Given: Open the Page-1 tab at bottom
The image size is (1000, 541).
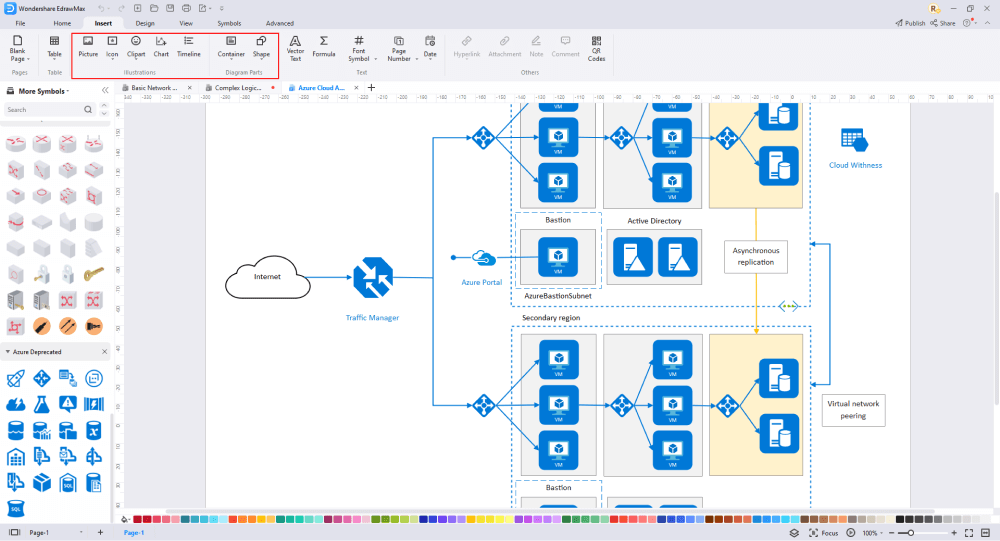Looking at the screenshot, I should pyautogui.click(x=133, y=533).
